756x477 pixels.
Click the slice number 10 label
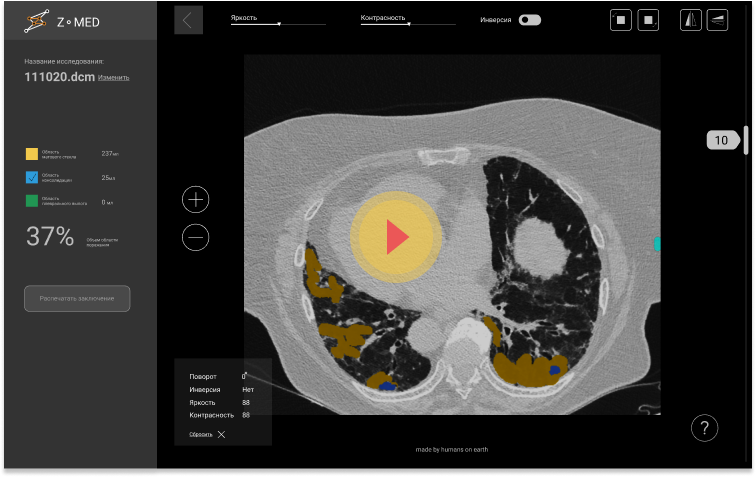722,140
